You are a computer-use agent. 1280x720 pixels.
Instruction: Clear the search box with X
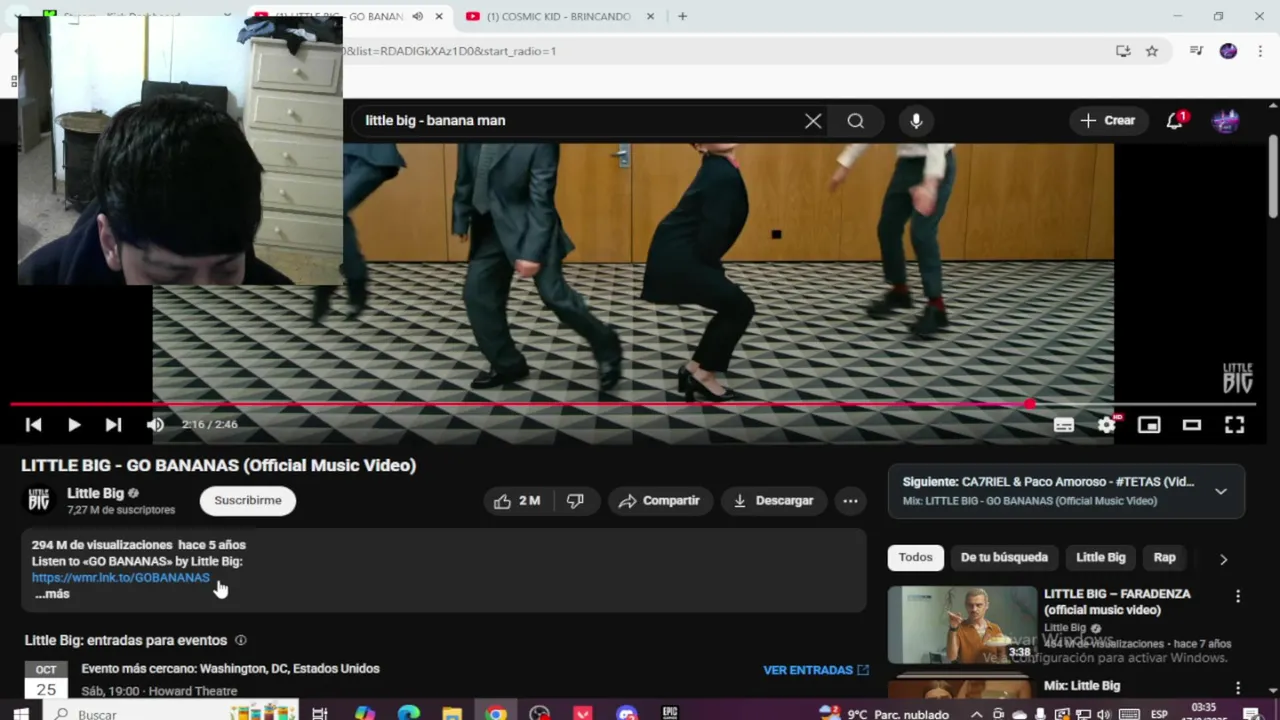[x=813, y=121]
